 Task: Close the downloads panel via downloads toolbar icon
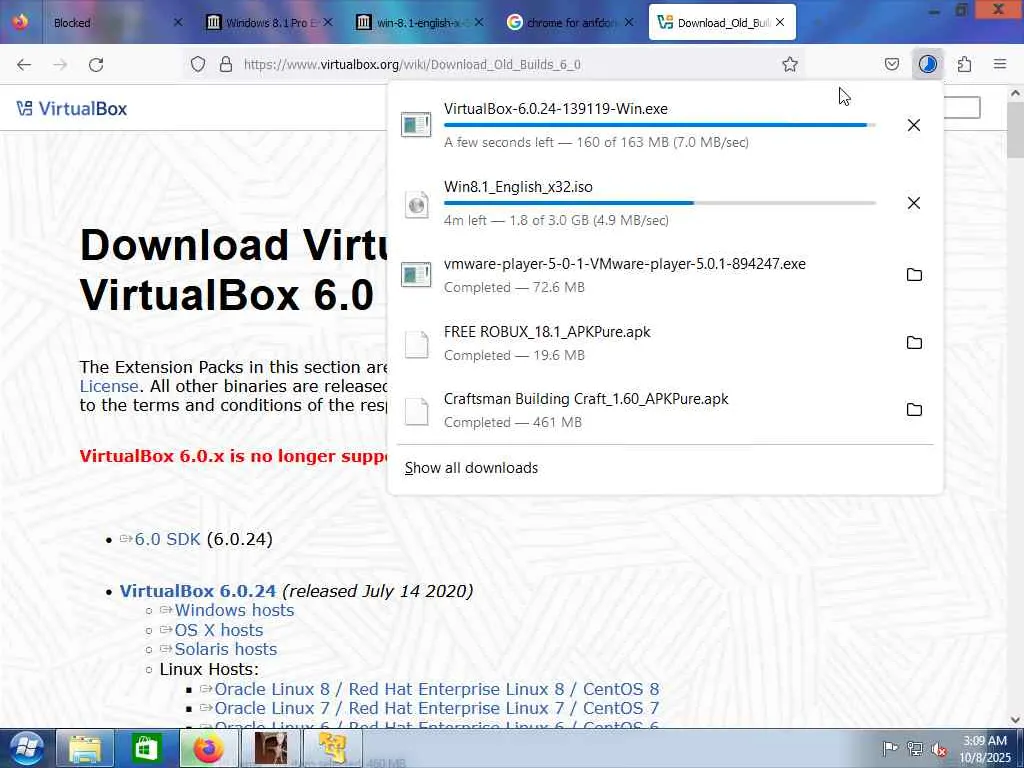click(x=927, y=64)
